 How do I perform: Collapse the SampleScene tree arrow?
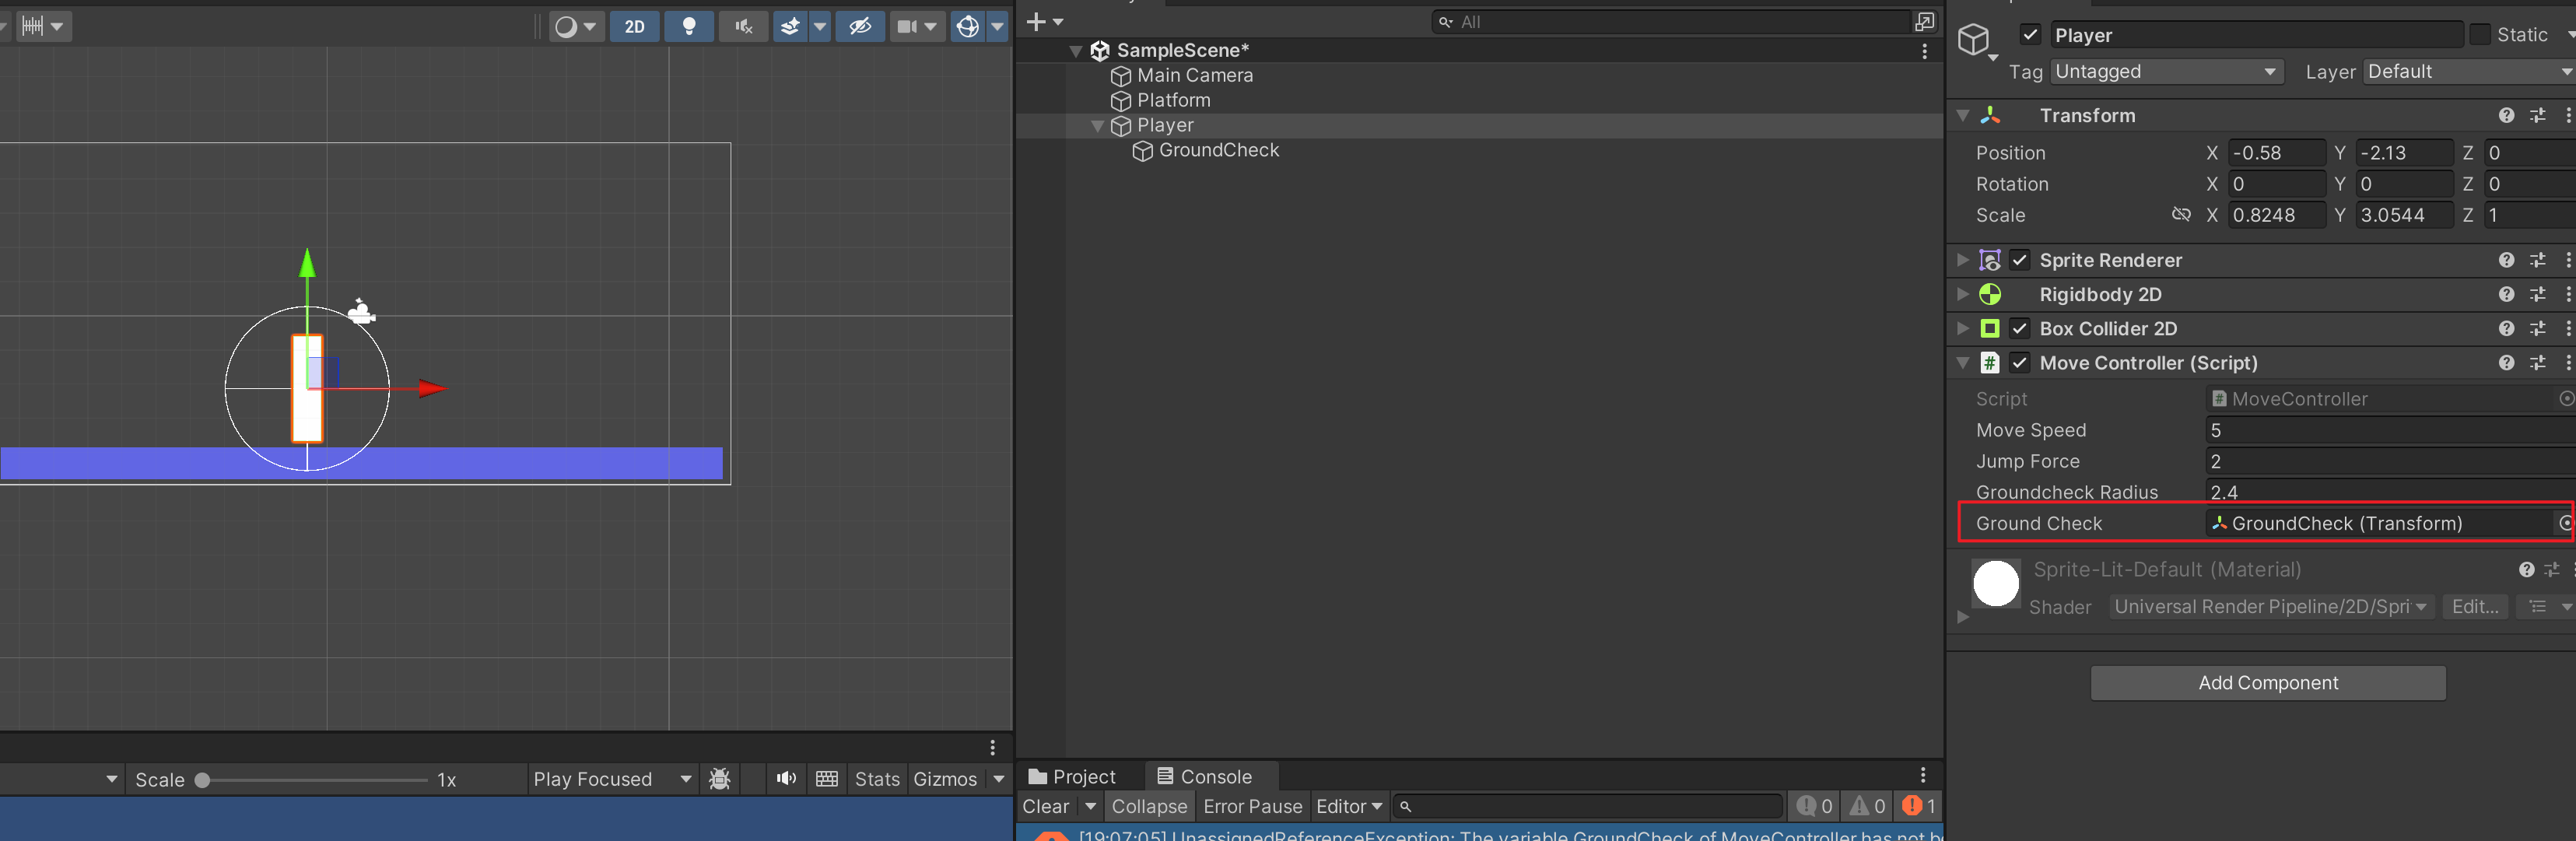point(1076,50)
